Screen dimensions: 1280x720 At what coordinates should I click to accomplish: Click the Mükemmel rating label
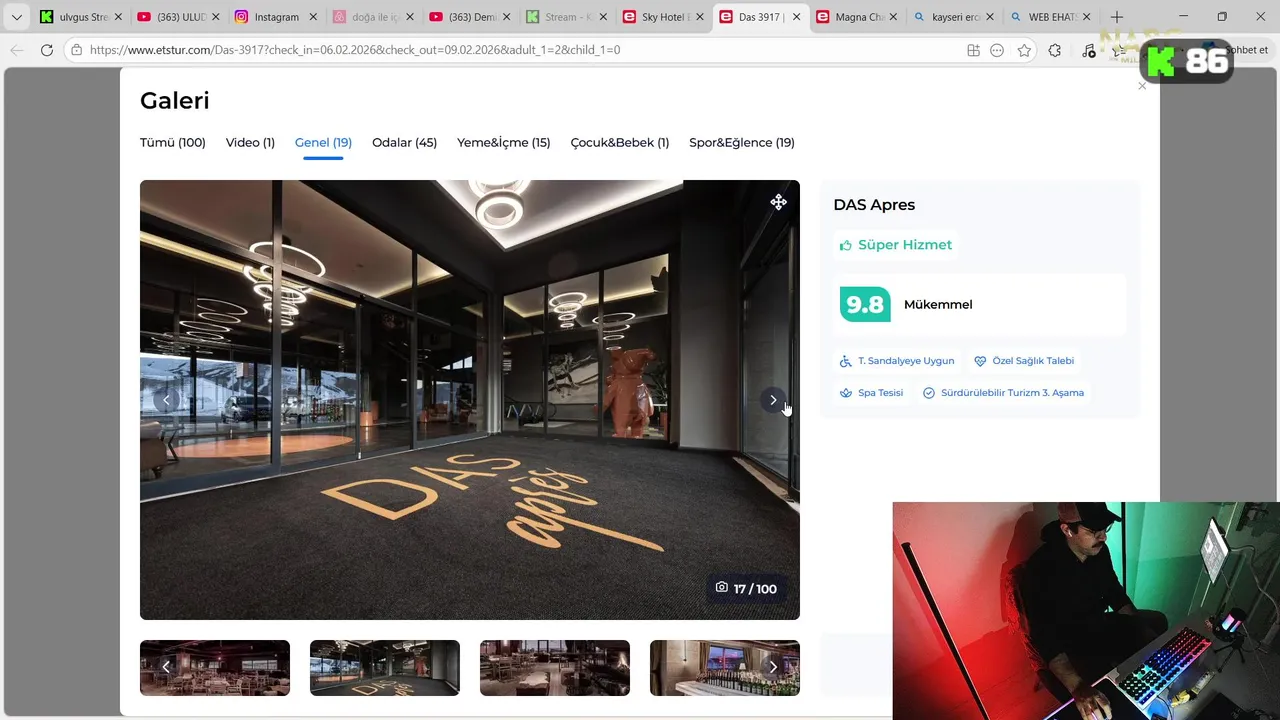(x=938, y=305)
